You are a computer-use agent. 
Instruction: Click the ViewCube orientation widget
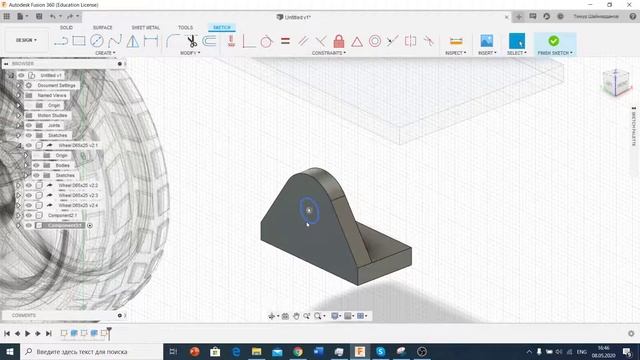tap(616, 83)
